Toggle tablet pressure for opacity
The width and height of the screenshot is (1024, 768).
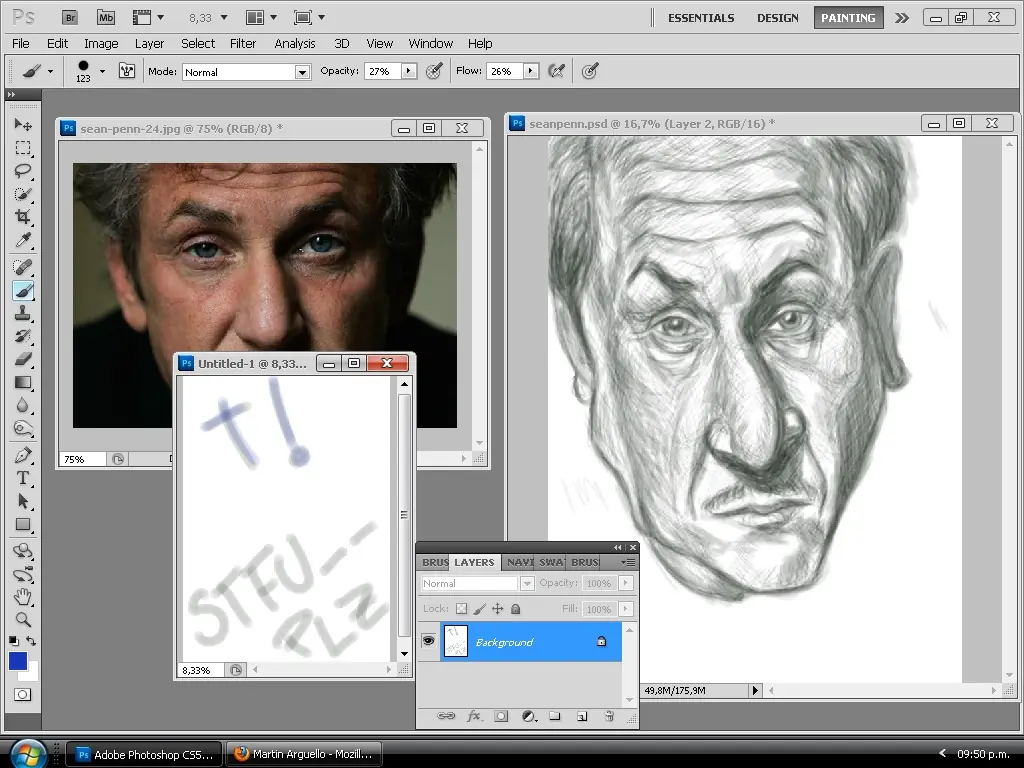coord(434,71)
